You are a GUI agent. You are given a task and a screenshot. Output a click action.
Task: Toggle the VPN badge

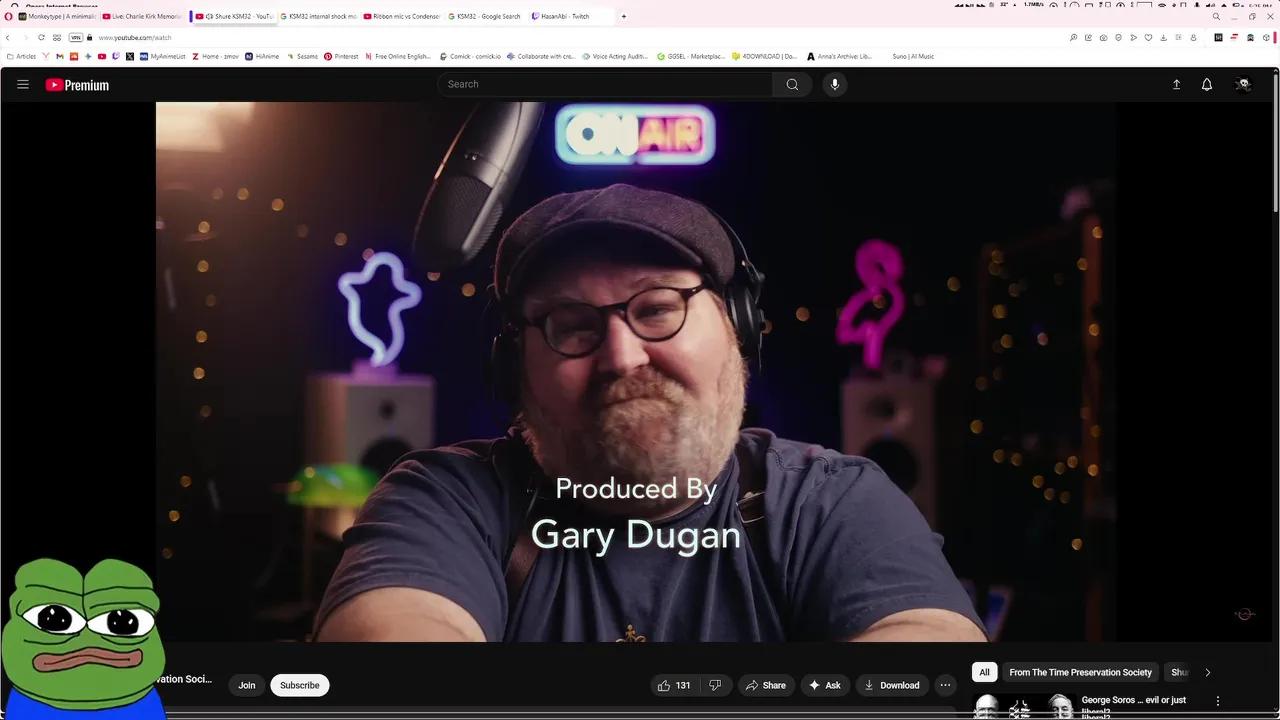tap(75, 38)
